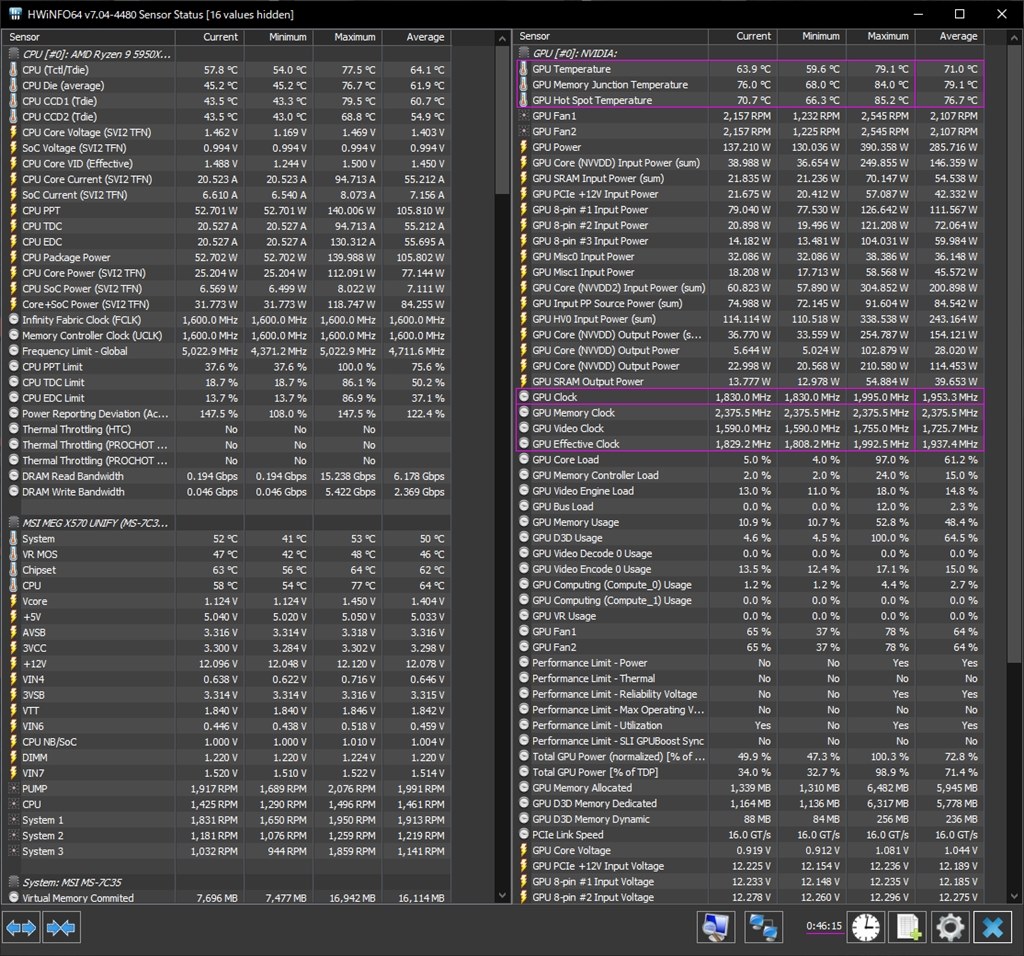Select the GPU 8-pin #1 Input Power row
Image resolution: width=1024 pixels, height=956 pixels.
coord(748,210)
